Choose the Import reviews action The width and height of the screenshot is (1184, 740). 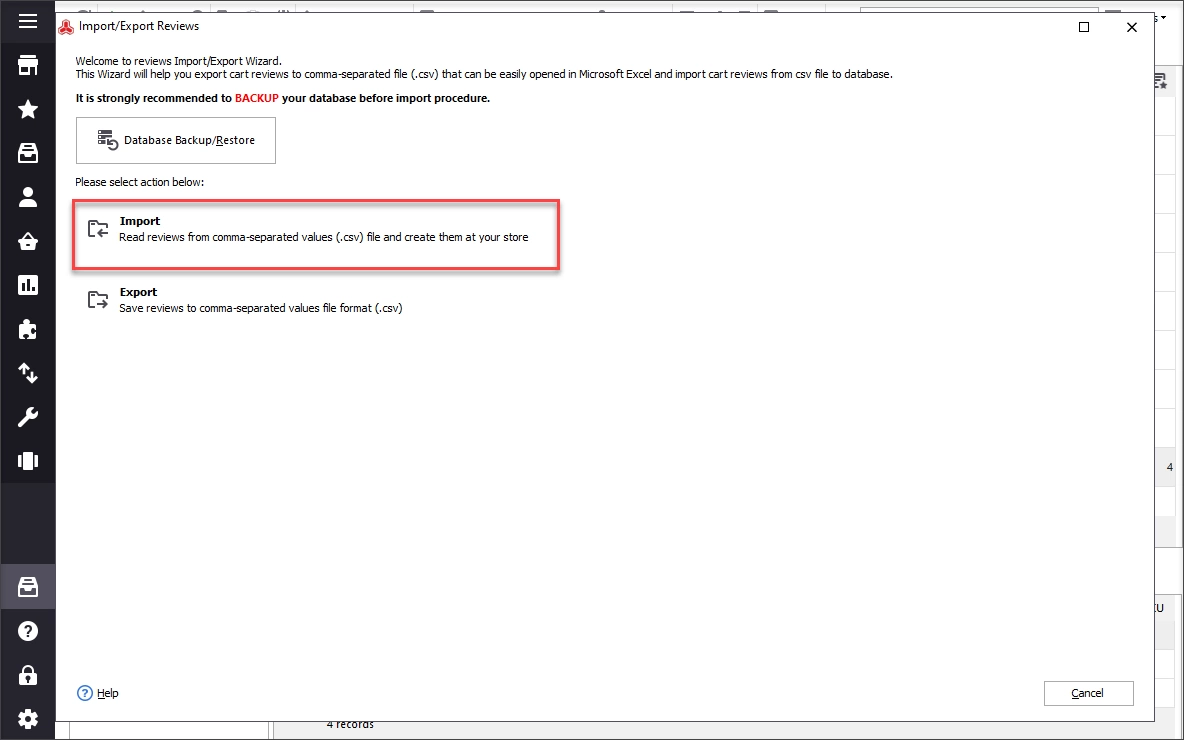[316, 234]
